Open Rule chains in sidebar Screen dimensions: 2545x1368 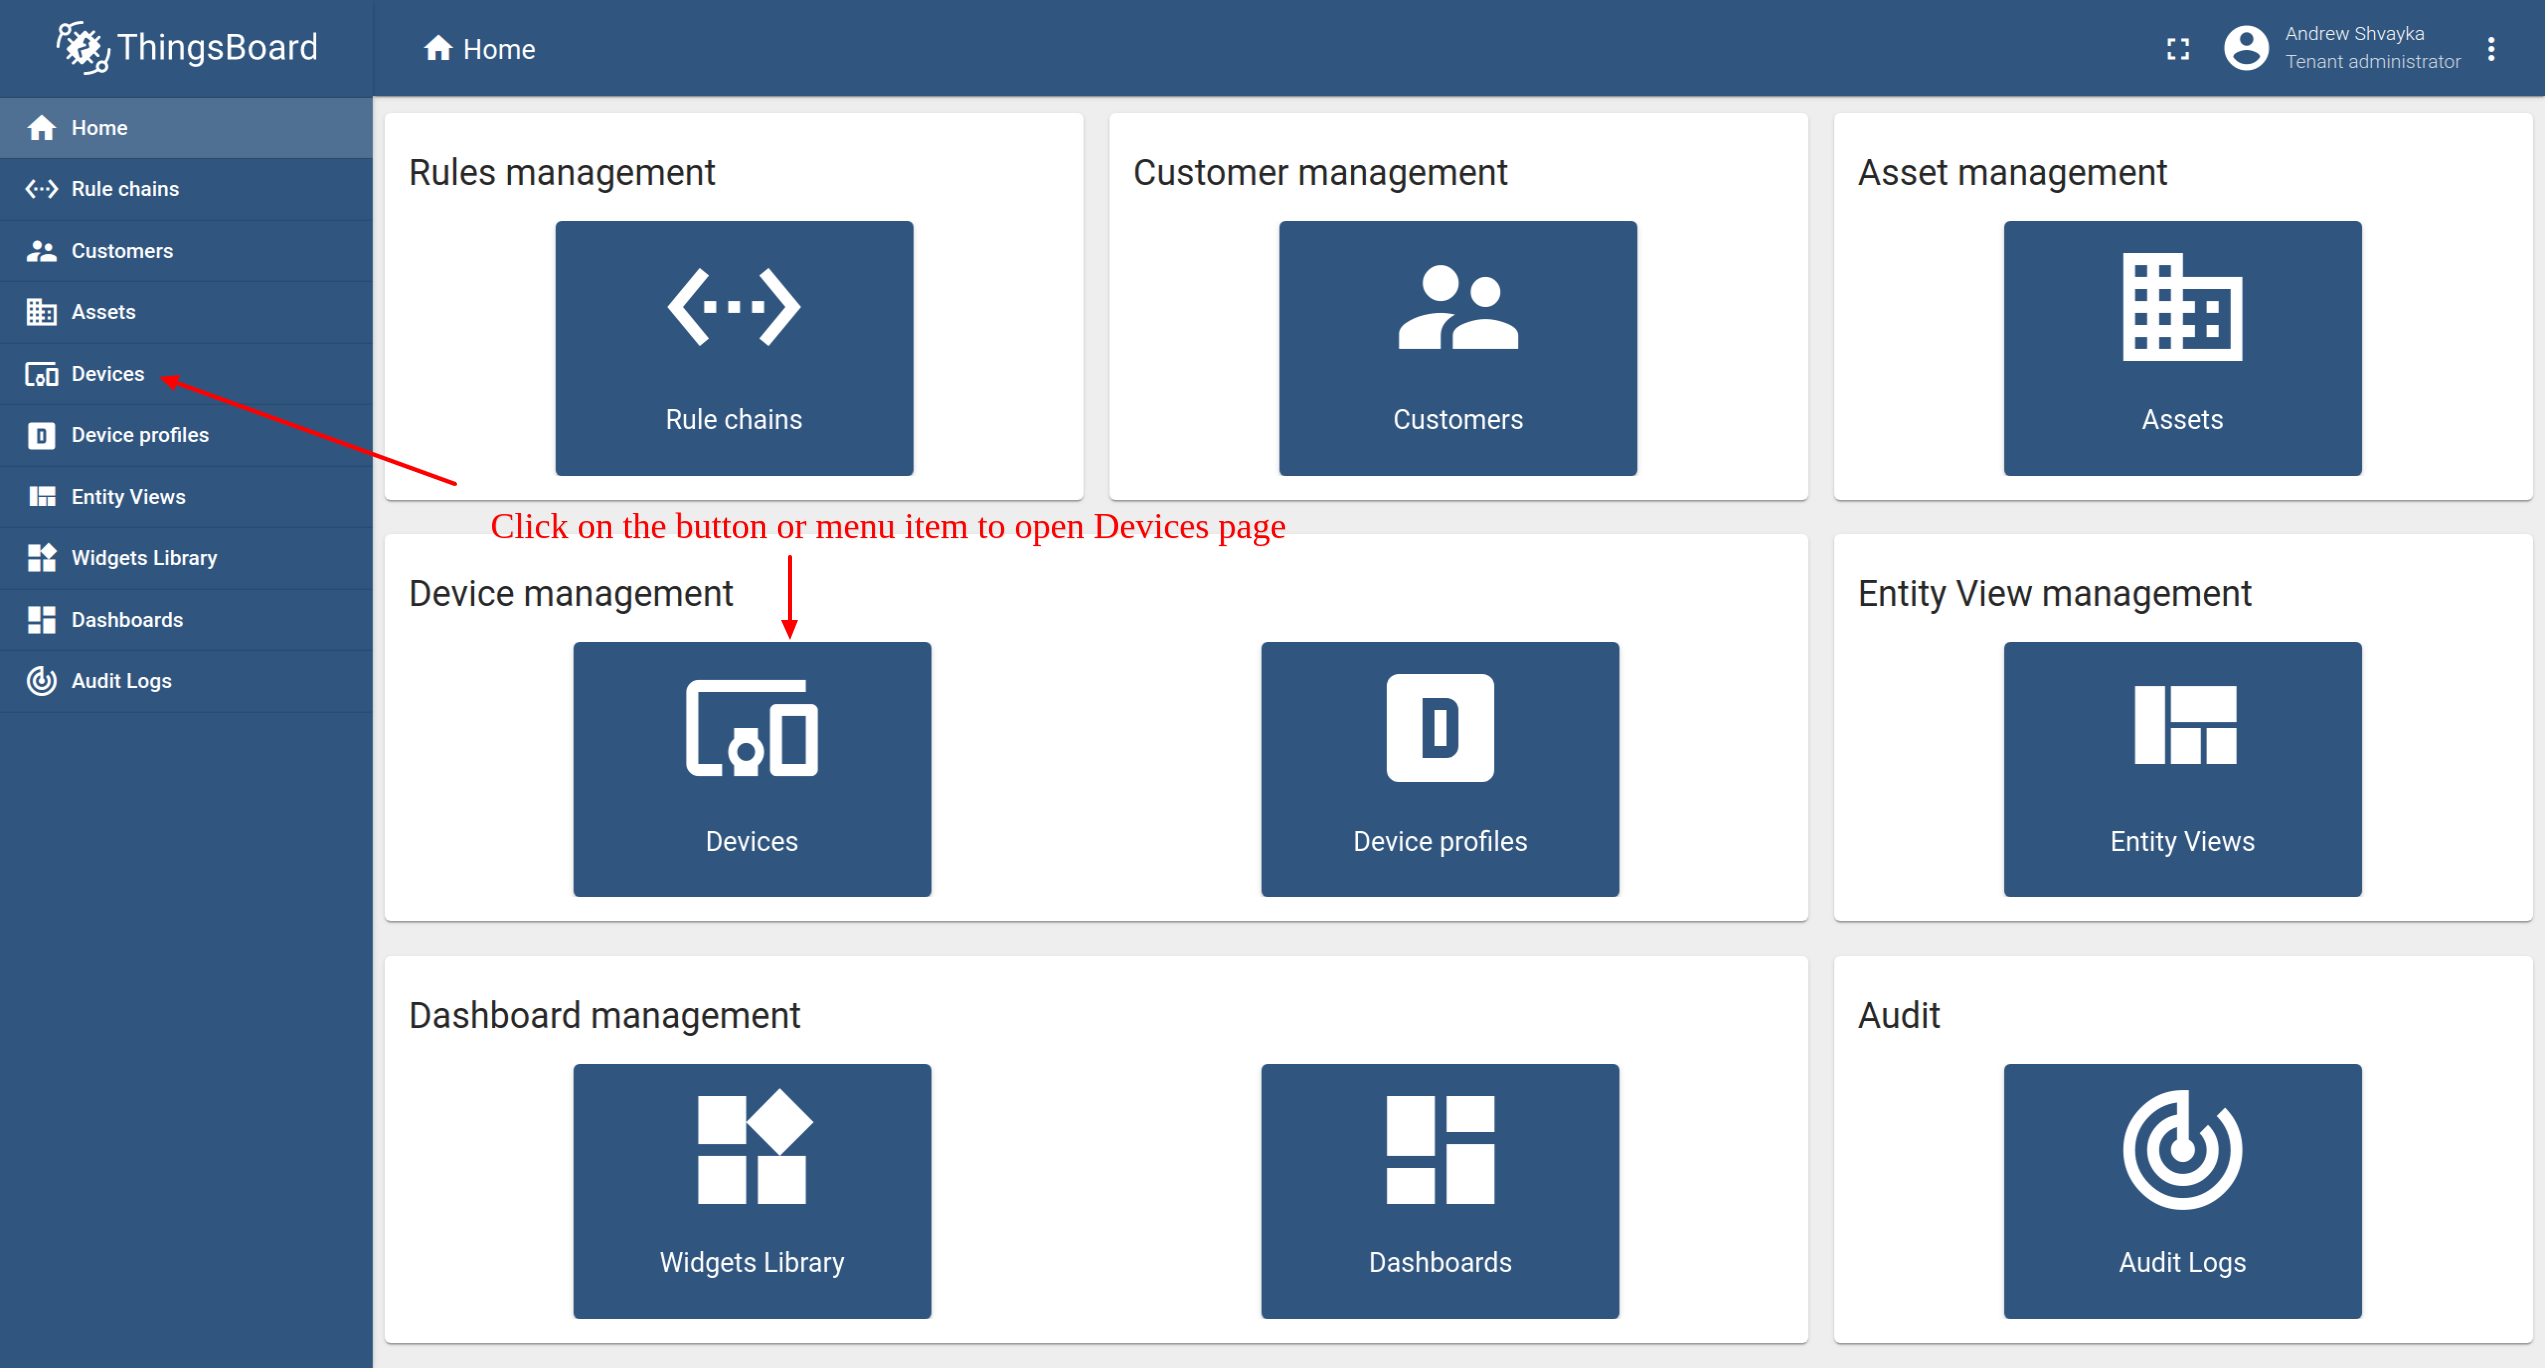125,189
